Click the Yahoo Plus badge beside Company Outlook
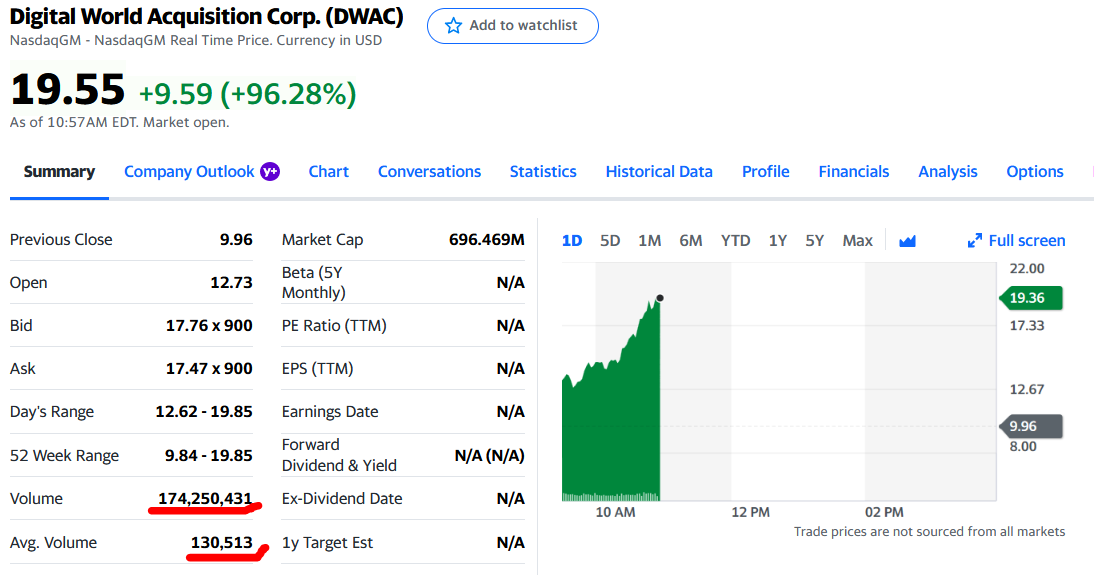This screenshot has height=575, width=1094. pyautogui.click(x=270, y=172)
